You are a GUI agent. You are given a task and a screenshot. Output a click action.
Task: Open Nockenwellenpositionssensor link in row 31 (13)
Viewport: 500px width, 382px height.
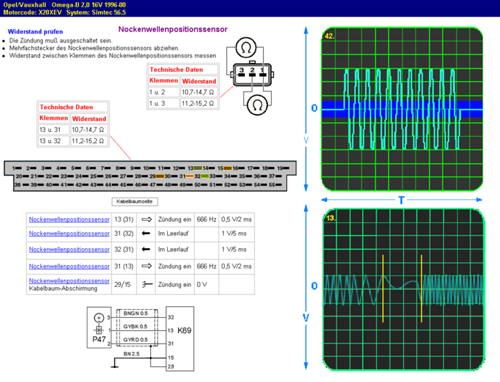[x=69, y=266]
